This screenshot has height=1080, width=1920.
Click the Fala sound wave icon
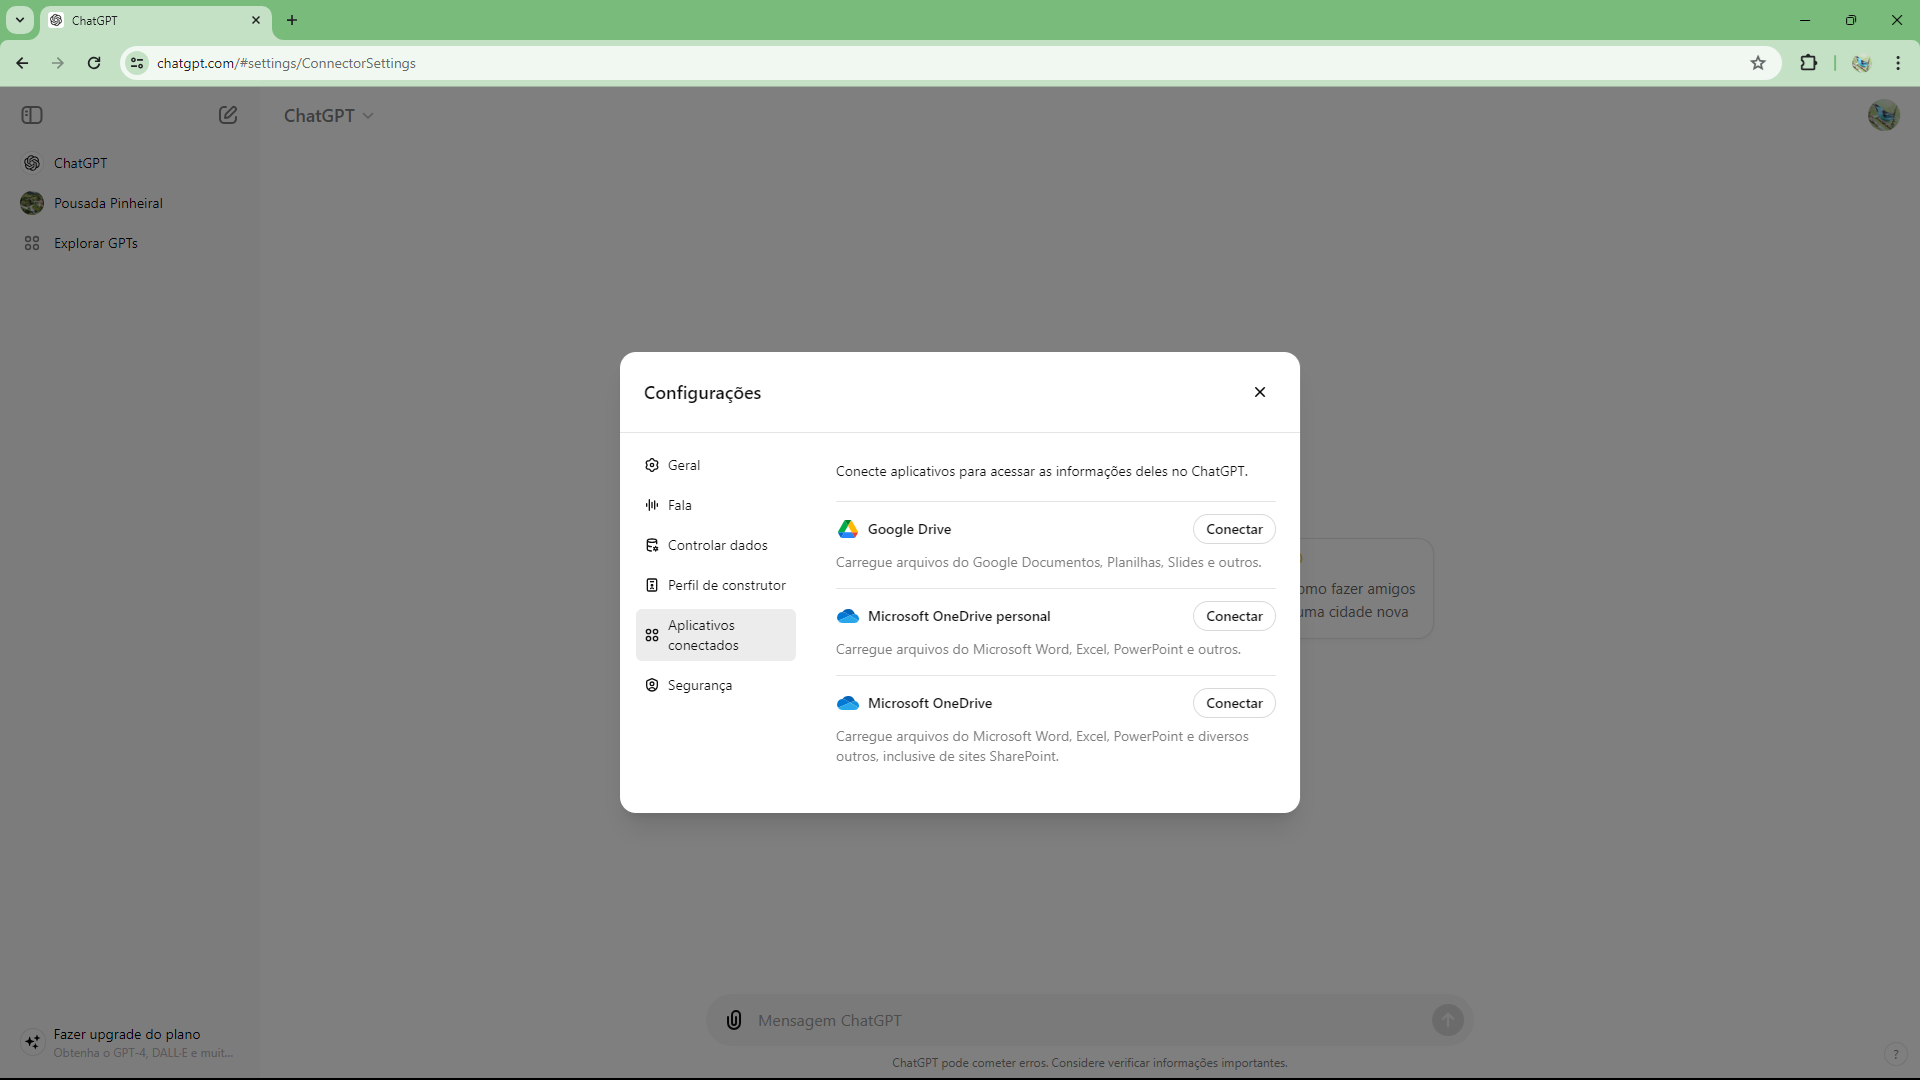(652, 505)
